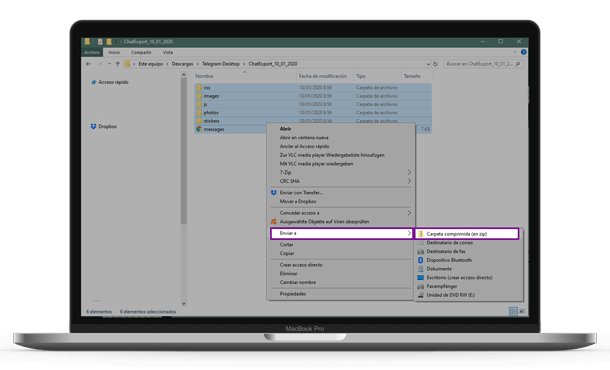Click the magnifier search icon
This screenshot has height=370, width=610.
[x=518, y=64]
